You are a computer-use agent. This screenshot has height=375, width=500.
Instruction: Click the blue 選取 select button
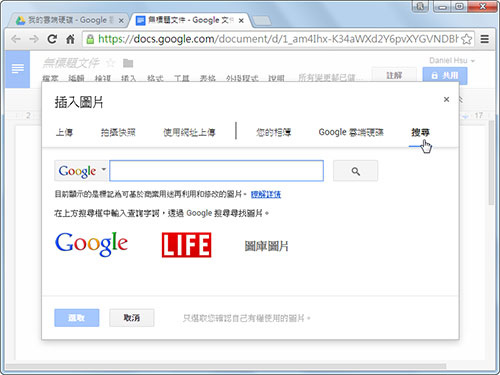(77, 318)
